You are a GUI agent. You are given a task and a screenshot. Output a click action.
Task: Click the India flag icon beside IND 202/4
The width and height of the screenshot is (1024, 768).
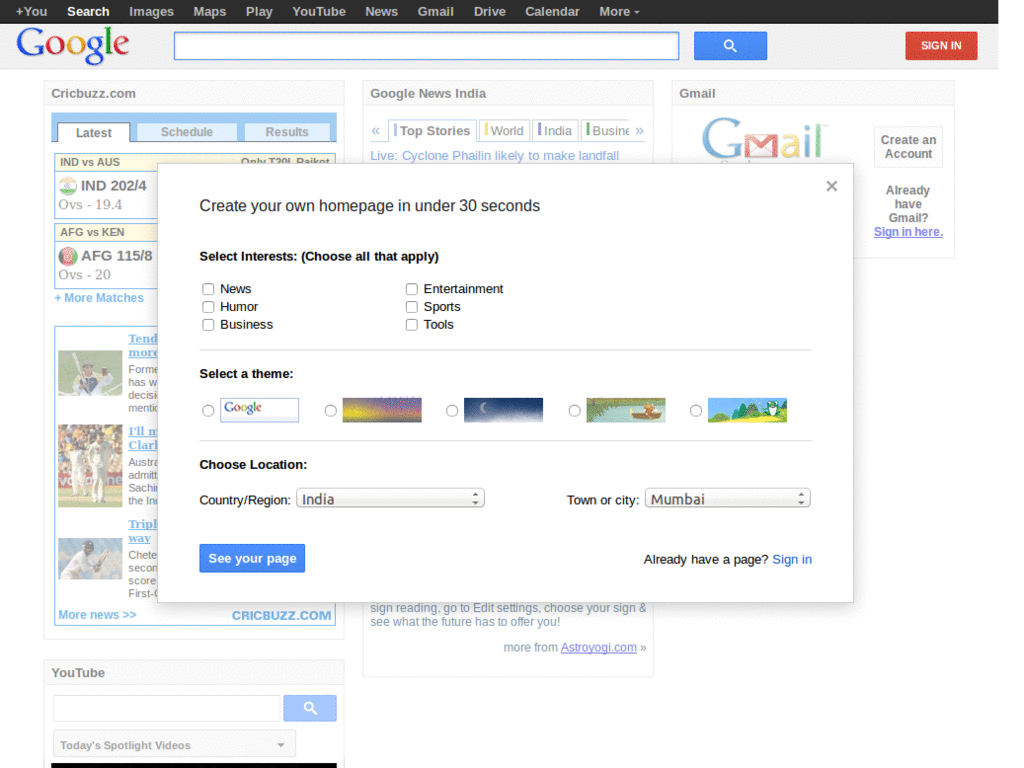point(68,186)
